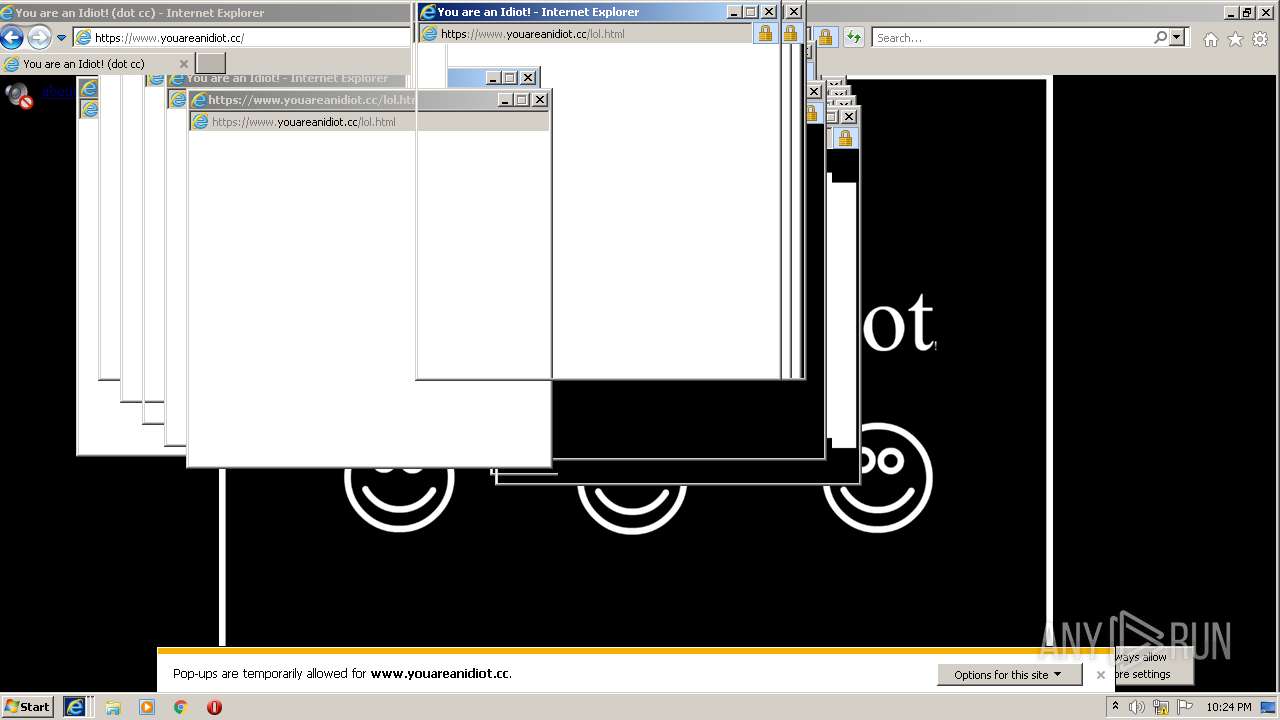Open the IE Home icon

point(1211,39)
